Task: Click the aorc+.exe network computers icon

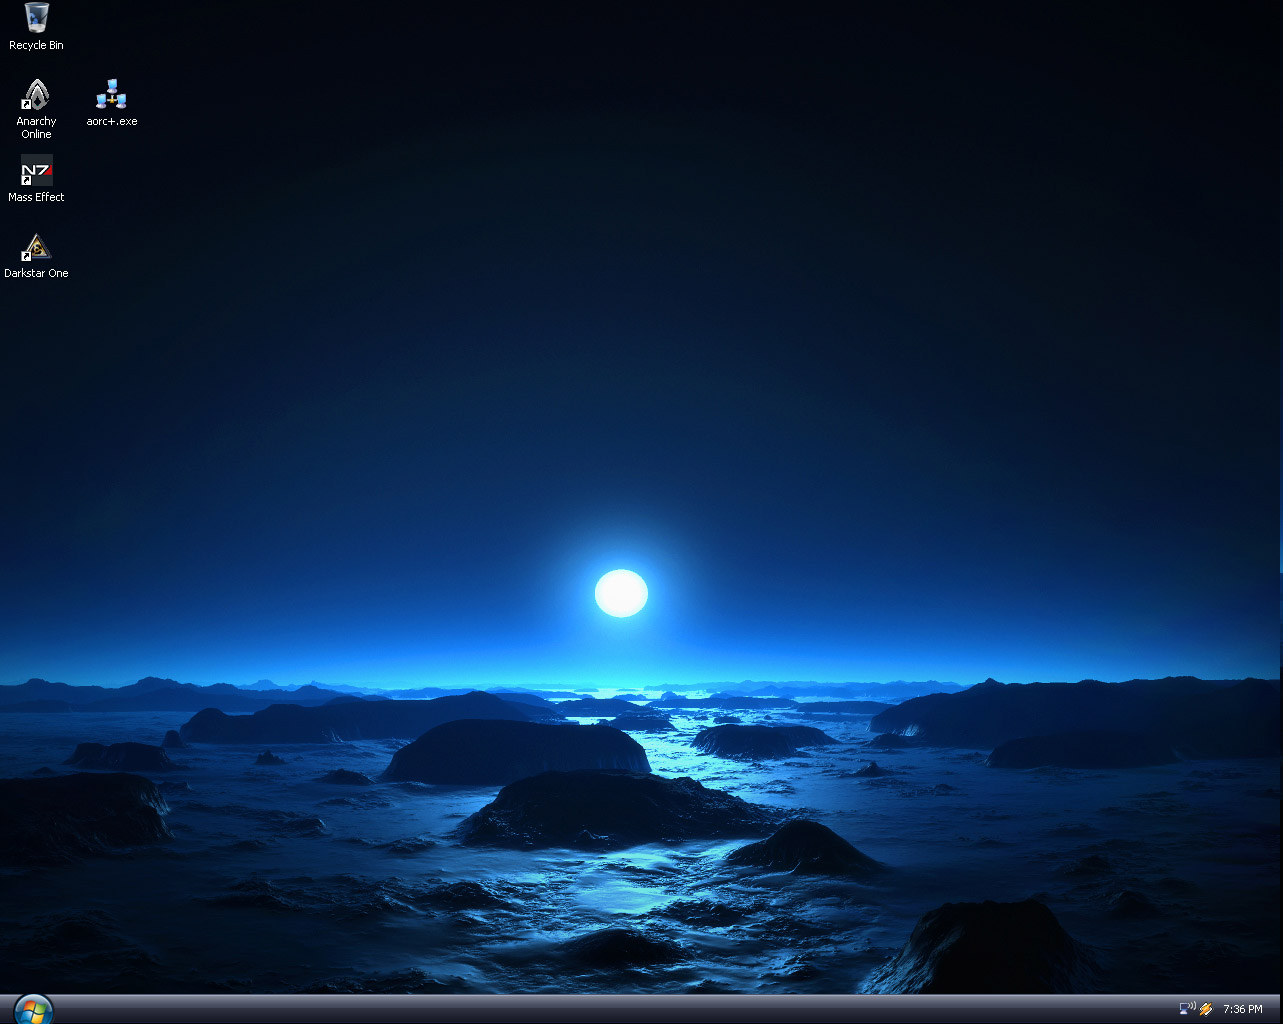Action: coord(111,94)
